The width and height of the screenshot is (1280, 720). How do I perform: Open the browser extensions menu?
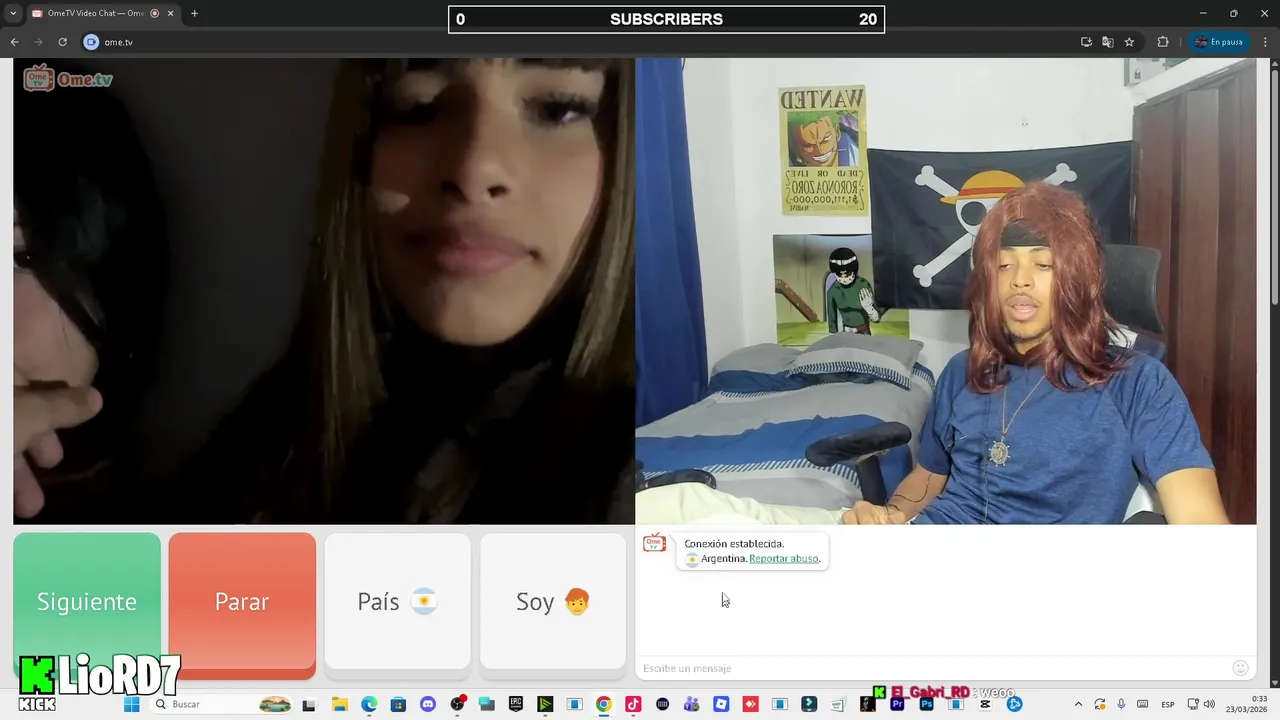click(x=1163, y=42)
